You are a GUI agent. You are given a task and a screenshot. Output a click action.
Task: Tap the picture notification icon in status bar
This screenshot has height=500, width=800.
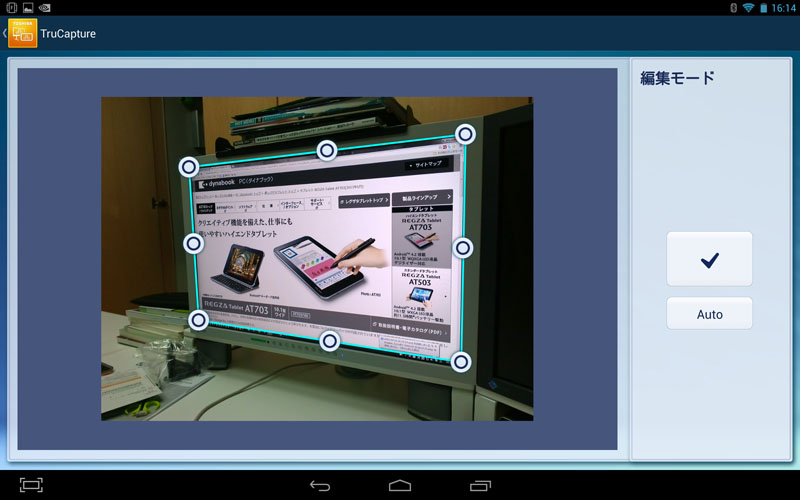click(28, 8)
